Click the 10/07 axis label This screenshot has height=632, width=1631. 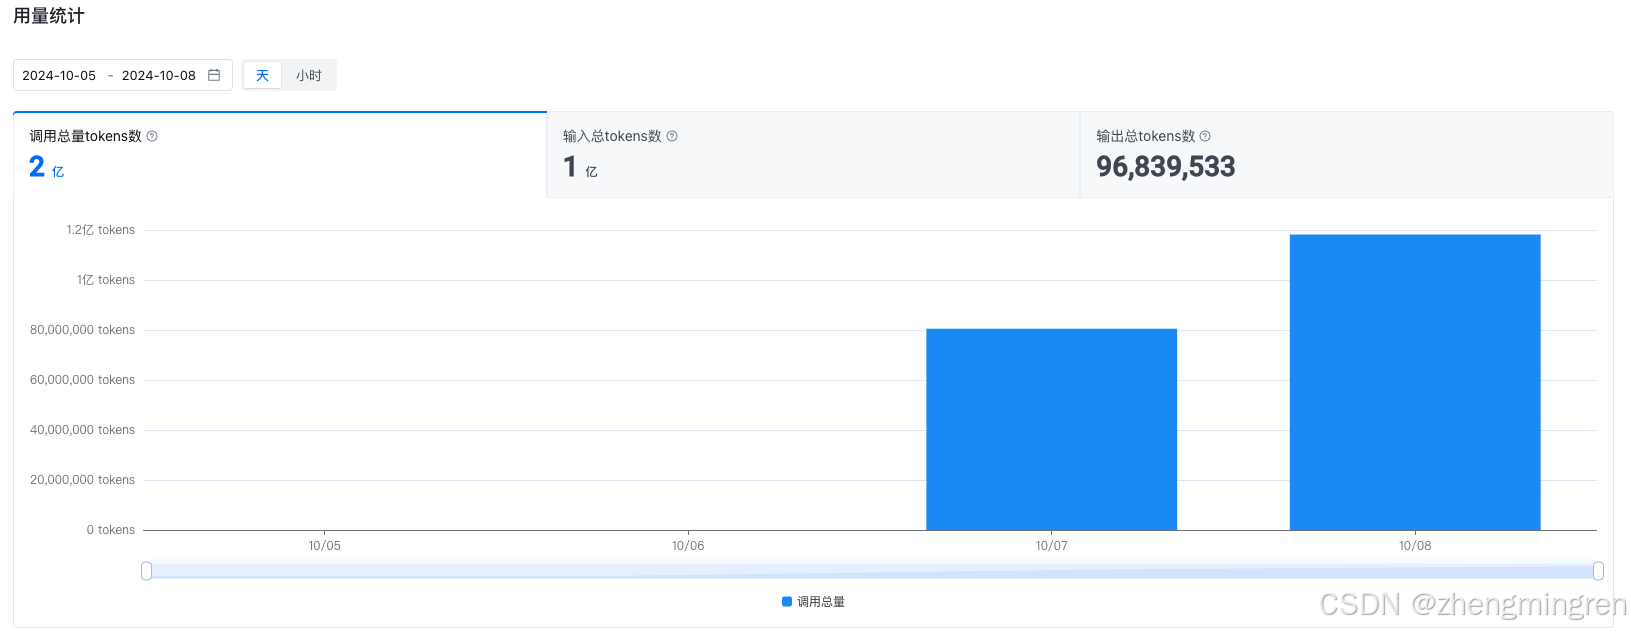[x=1051, y=546]
